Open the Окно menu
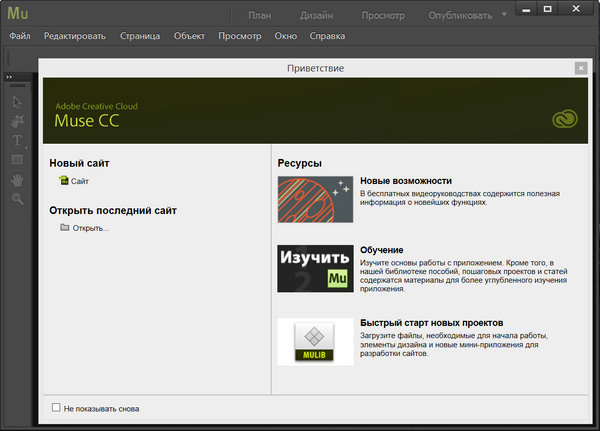This screenshot has height=431, width=600. pos(286,36)
